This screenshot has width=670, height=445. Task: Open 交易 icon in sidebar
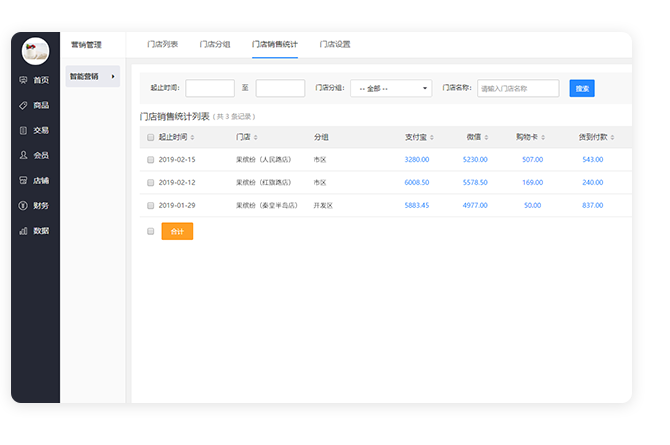pos(23,130)
